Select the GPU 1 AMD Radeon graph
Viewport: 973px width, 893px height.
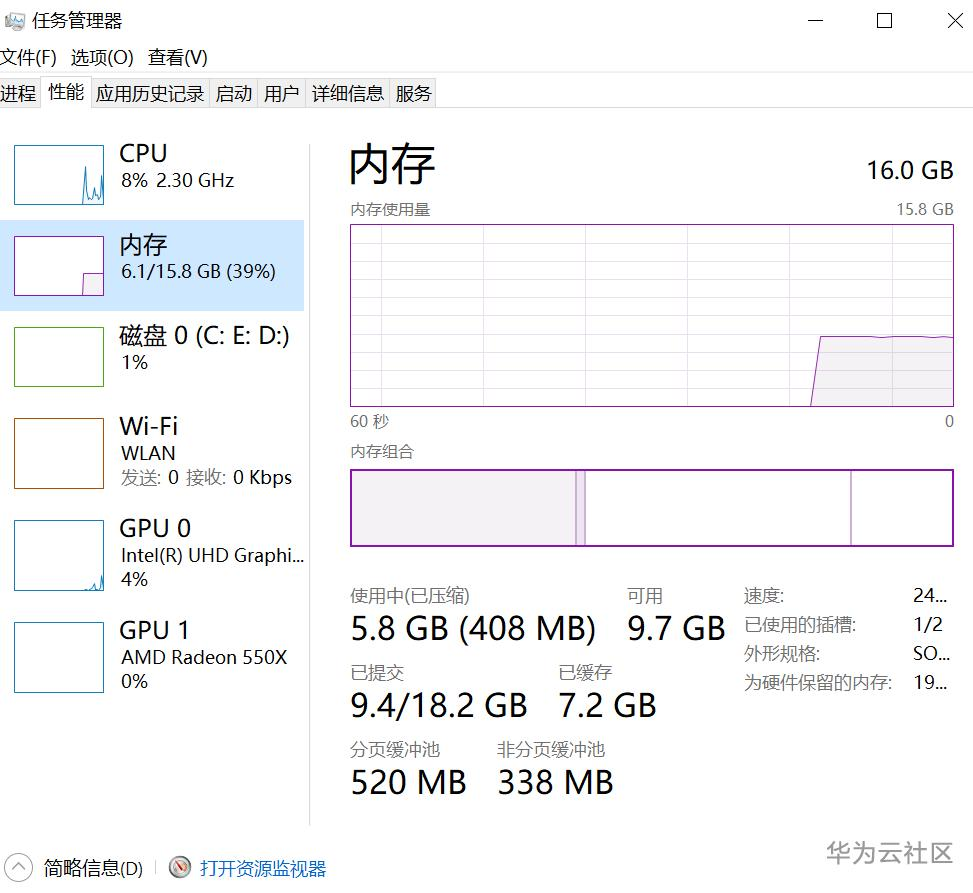point(59,657)
